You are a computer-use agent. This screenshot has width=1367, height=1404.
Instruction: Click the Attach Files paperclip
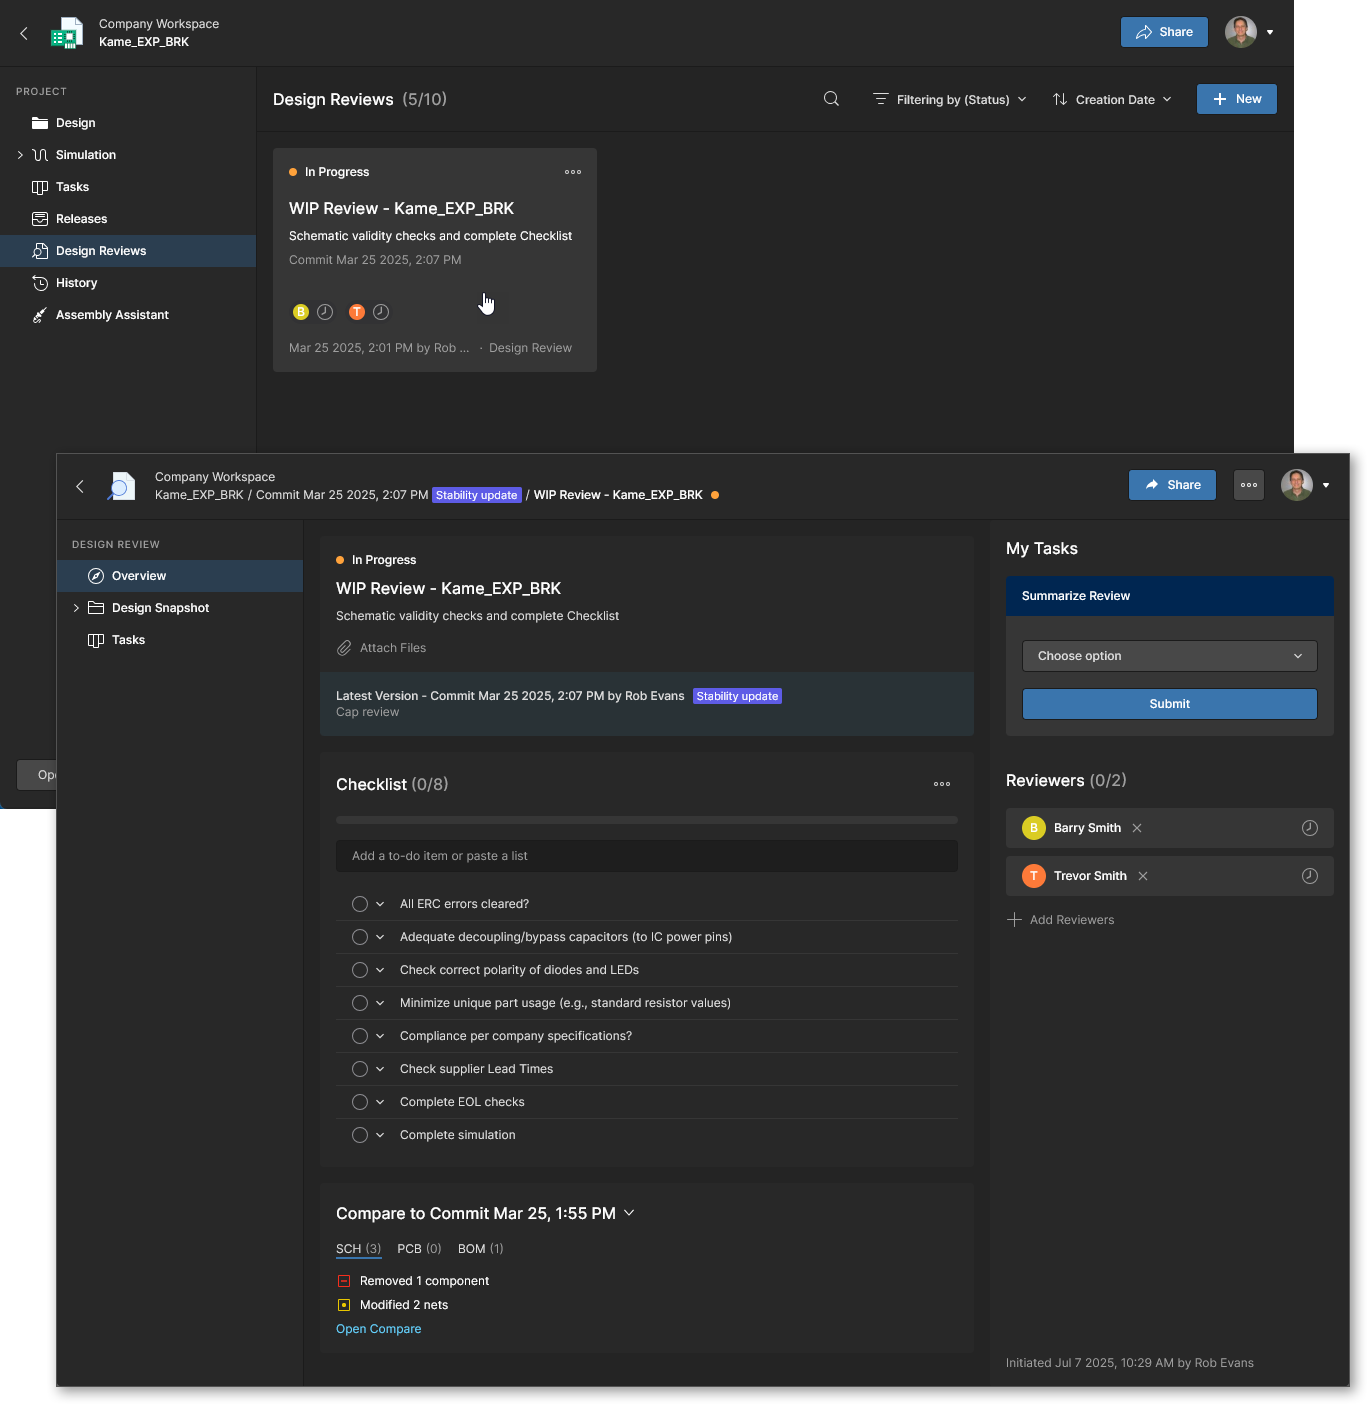point(344,648)
